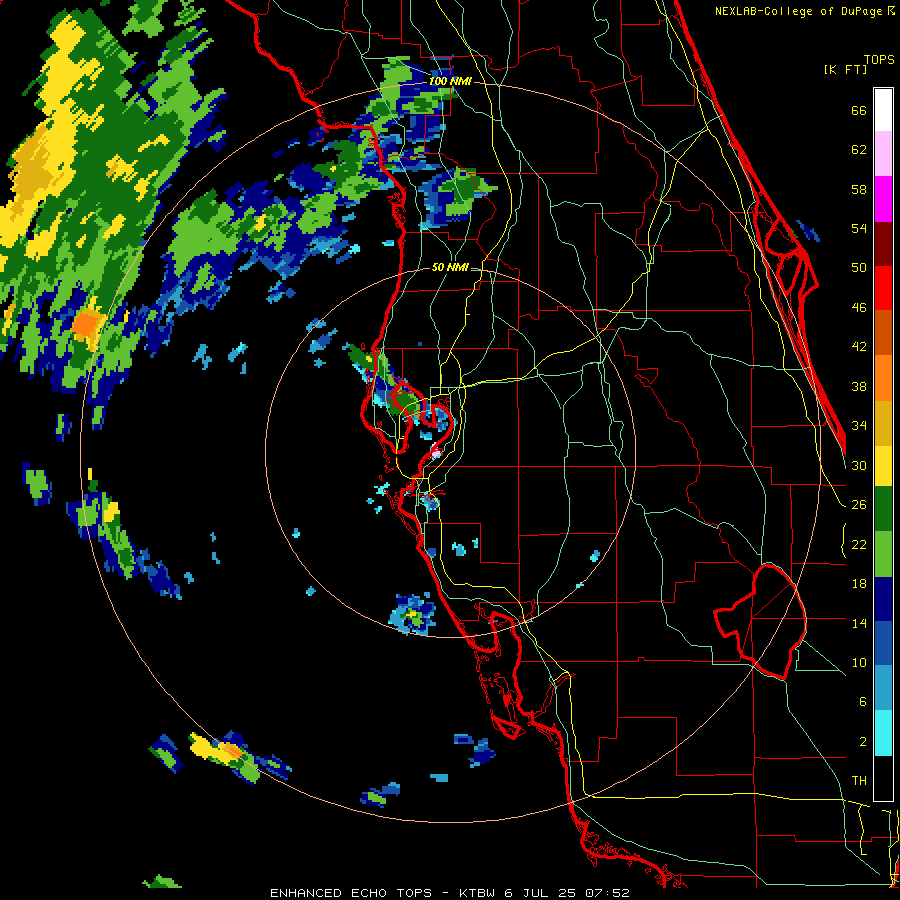900x900 pixels.
Task: Click the '100 NMI' range ring label
Action: [450, 82]
